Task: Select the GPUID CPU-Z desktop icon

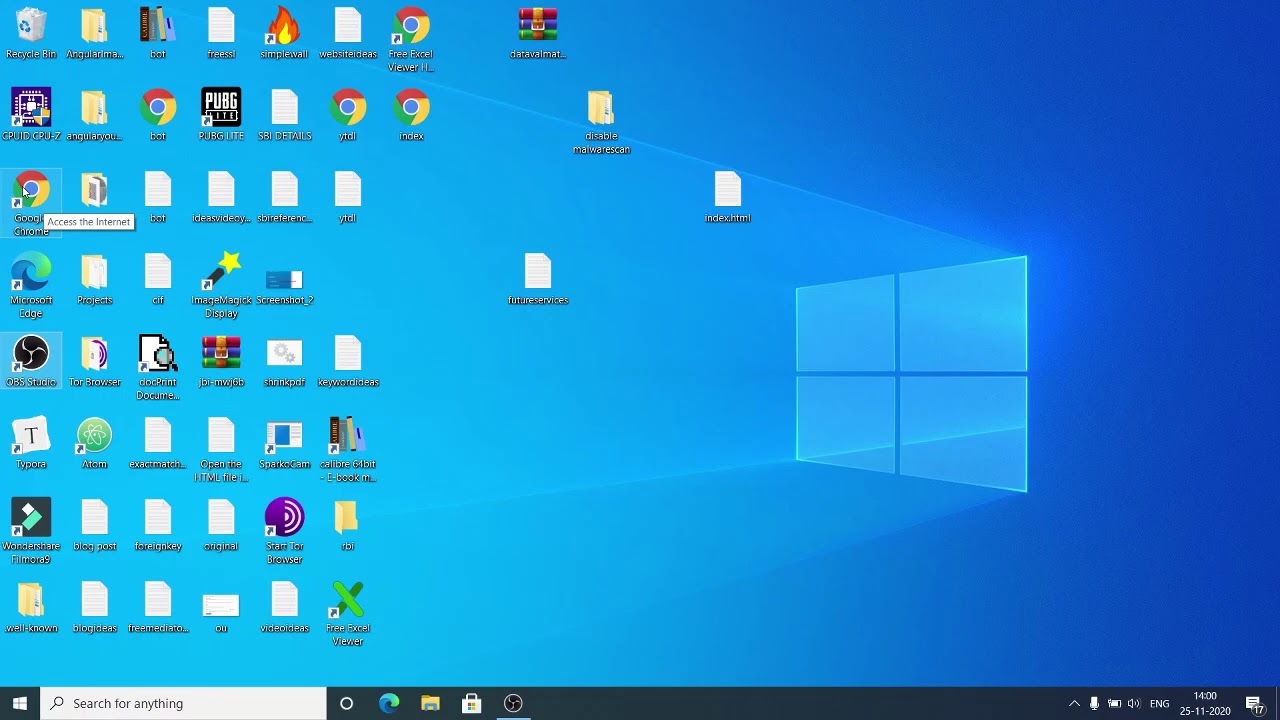Action: pos(31,108)
